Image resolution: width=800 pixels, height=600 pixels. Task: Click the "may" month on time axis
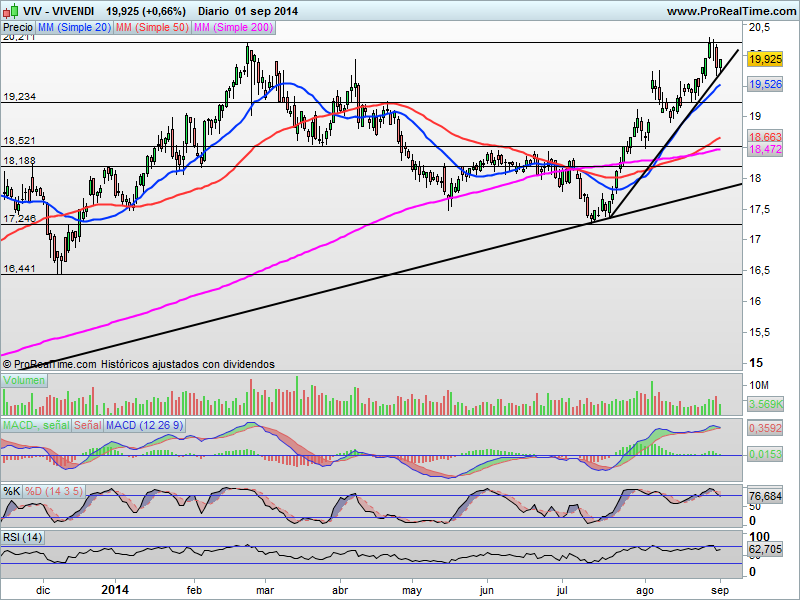tap(412, 591)
